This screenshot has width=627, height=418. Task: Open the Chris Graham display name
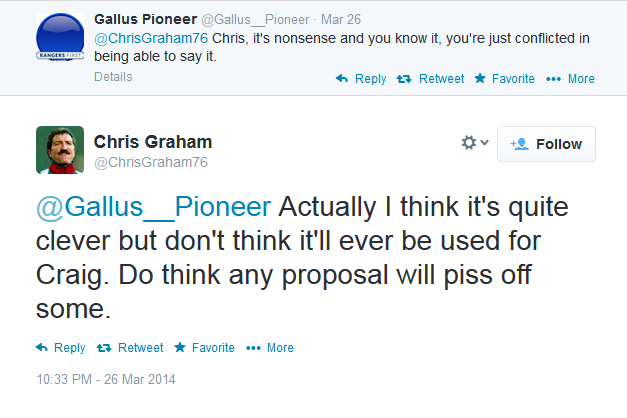153,142
